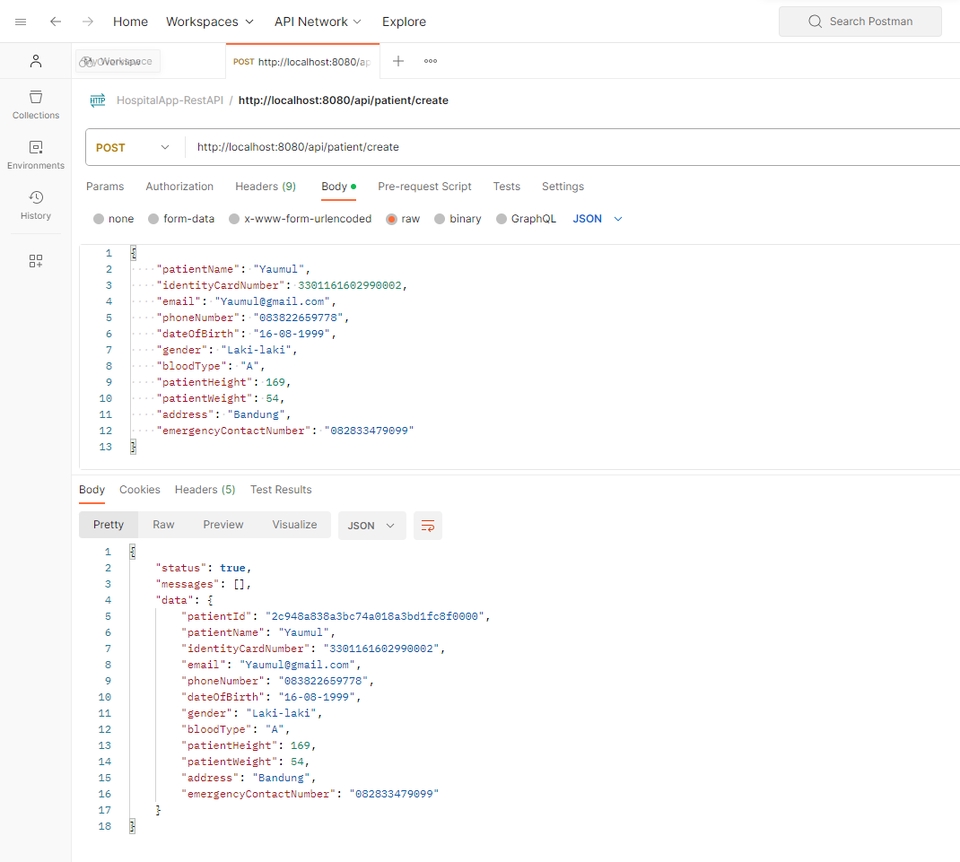Open the Explore page
960x862 pixels.
click(x=404, y=22)
